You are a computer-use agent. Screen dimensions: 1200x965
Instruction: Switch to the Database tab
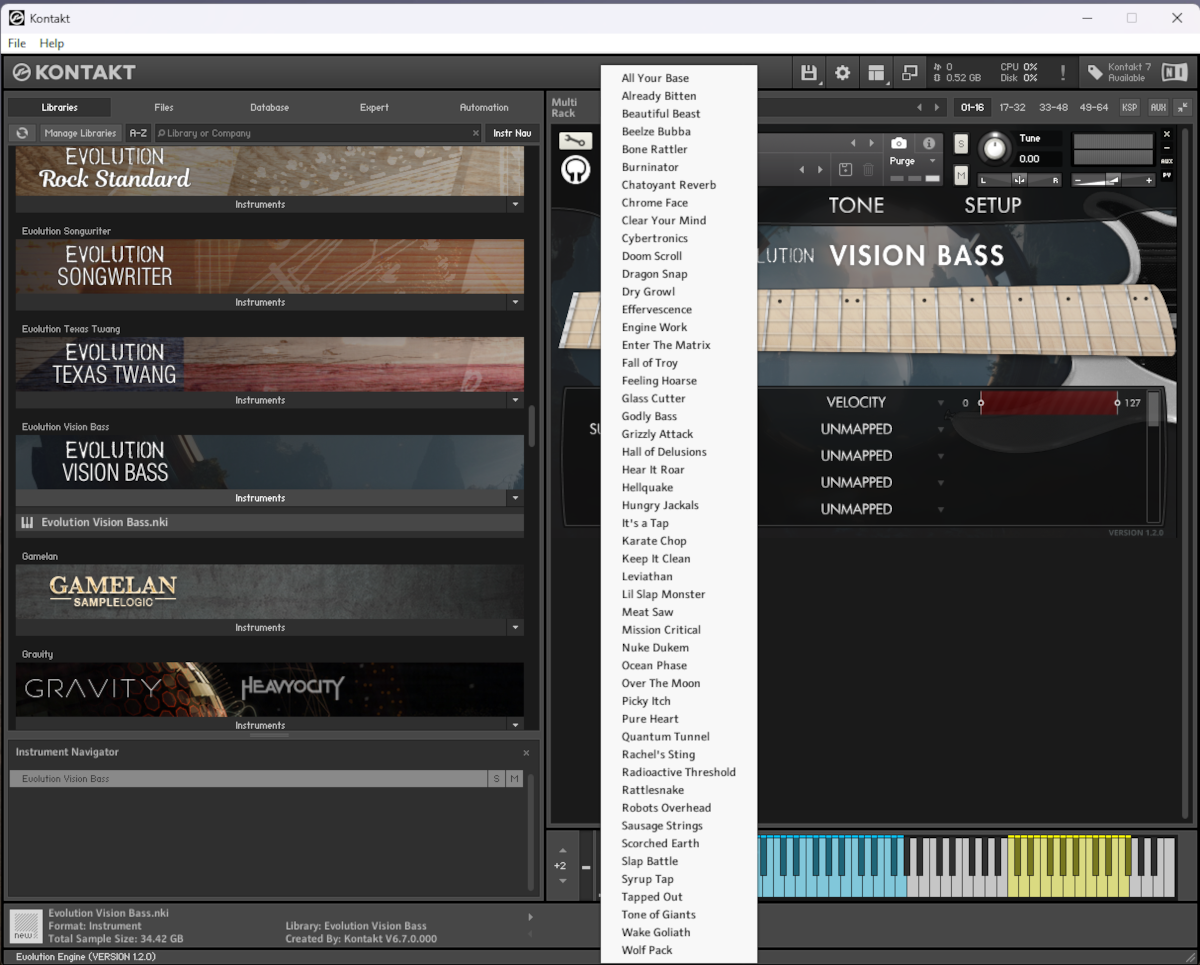(269, 107)
